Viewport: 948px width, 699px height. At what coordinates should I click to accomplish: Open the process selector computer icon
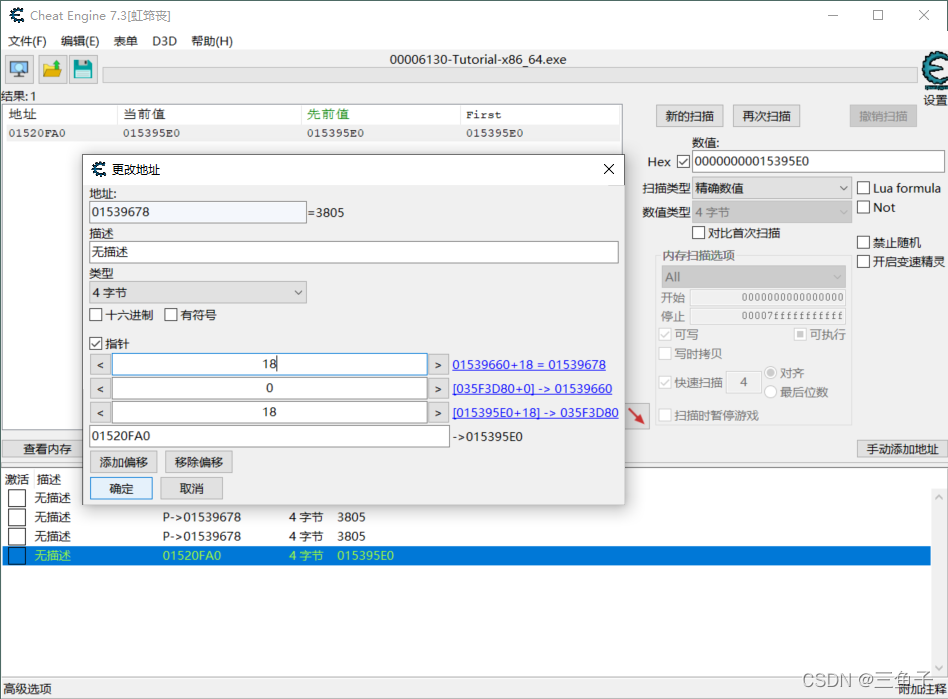pos(19,70)
